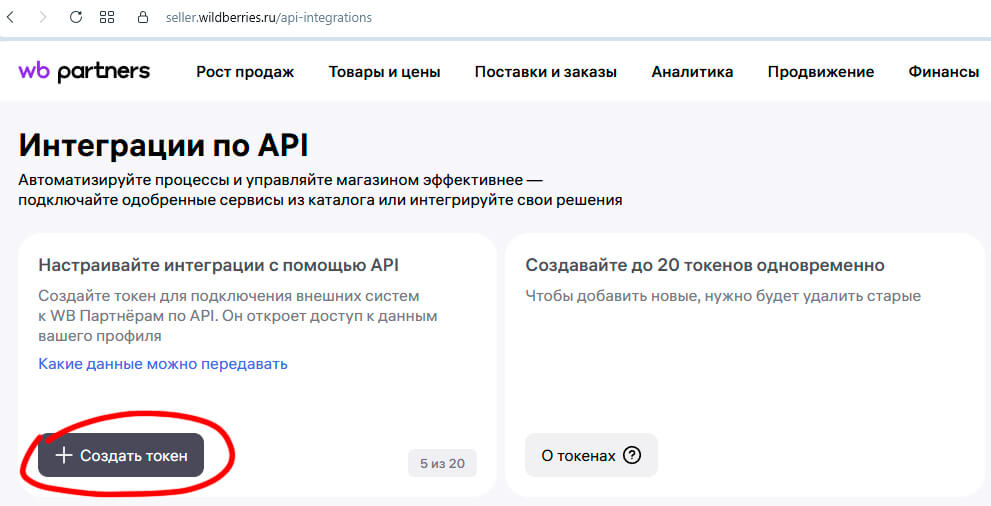Open Какие данные можно передавать link

coord(163,364)
